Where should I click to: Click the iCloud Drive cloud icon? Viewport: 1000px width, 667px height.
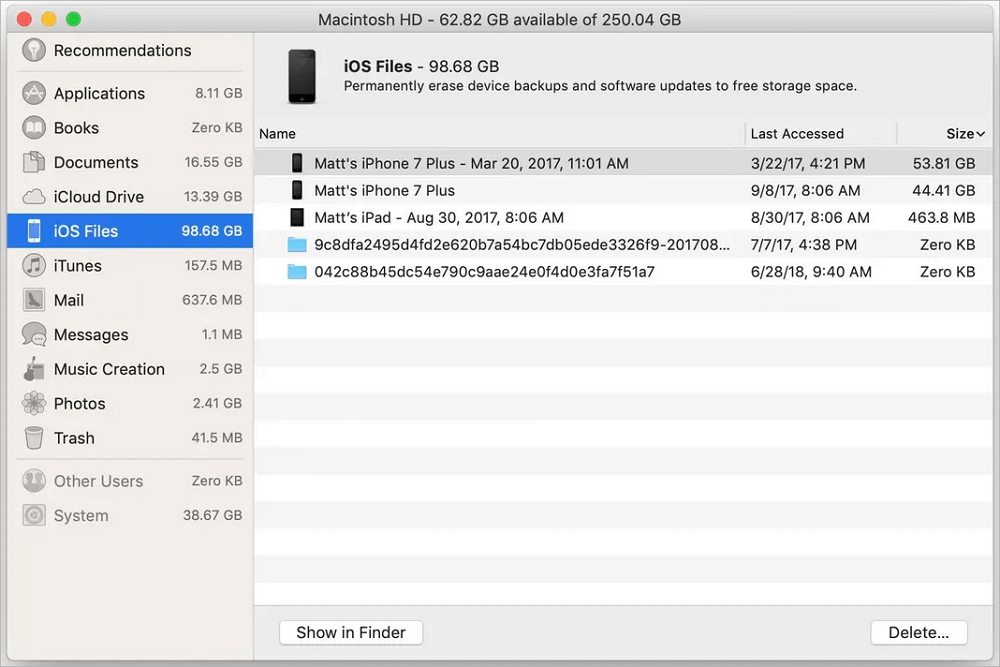tap(34, 197)
